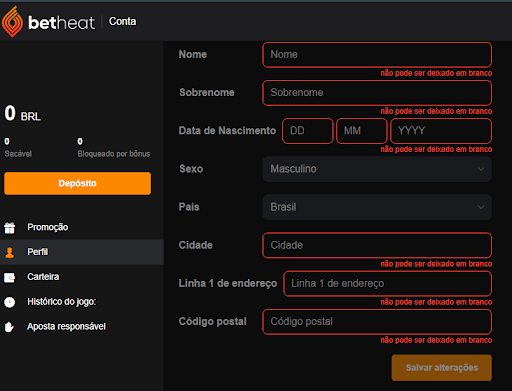Focus the Nome input field
The height and width of the screenshot is (391, 512).
click(377, 55)
